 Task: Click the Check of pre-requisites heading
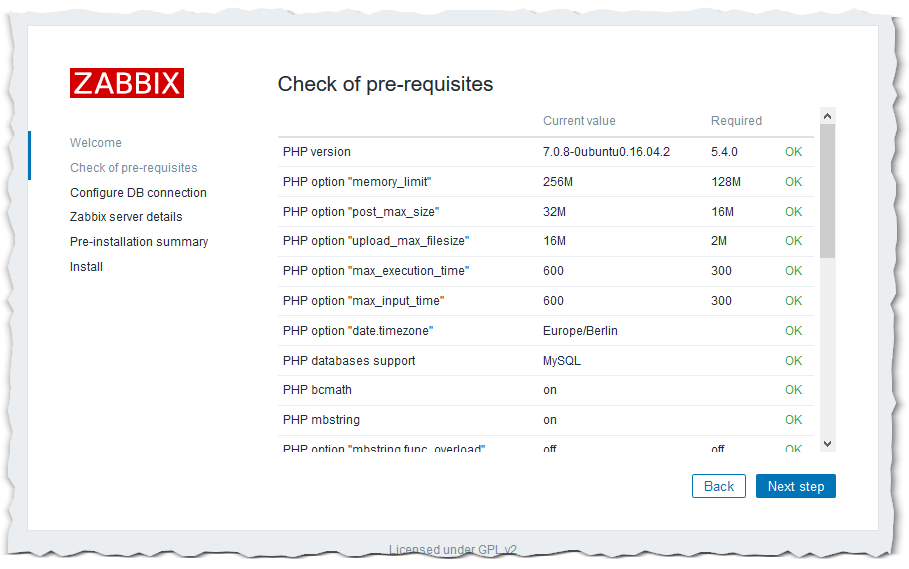(x=385, y=84)
